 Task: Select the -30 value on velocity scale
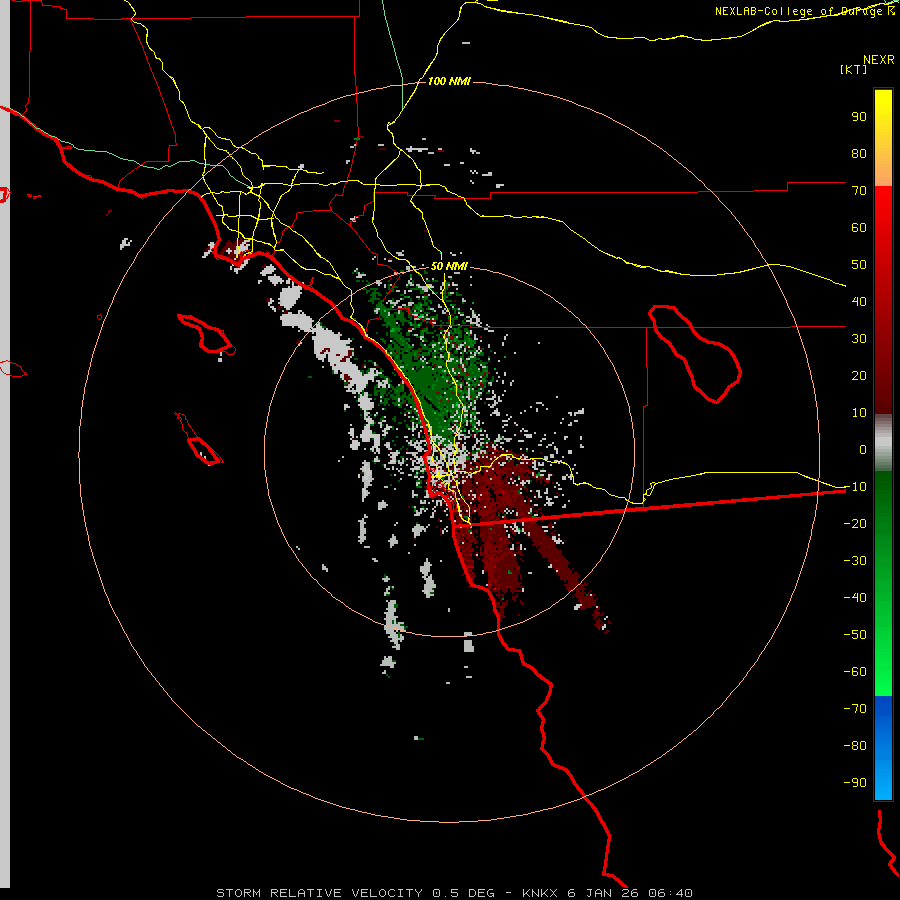point(855,561)
